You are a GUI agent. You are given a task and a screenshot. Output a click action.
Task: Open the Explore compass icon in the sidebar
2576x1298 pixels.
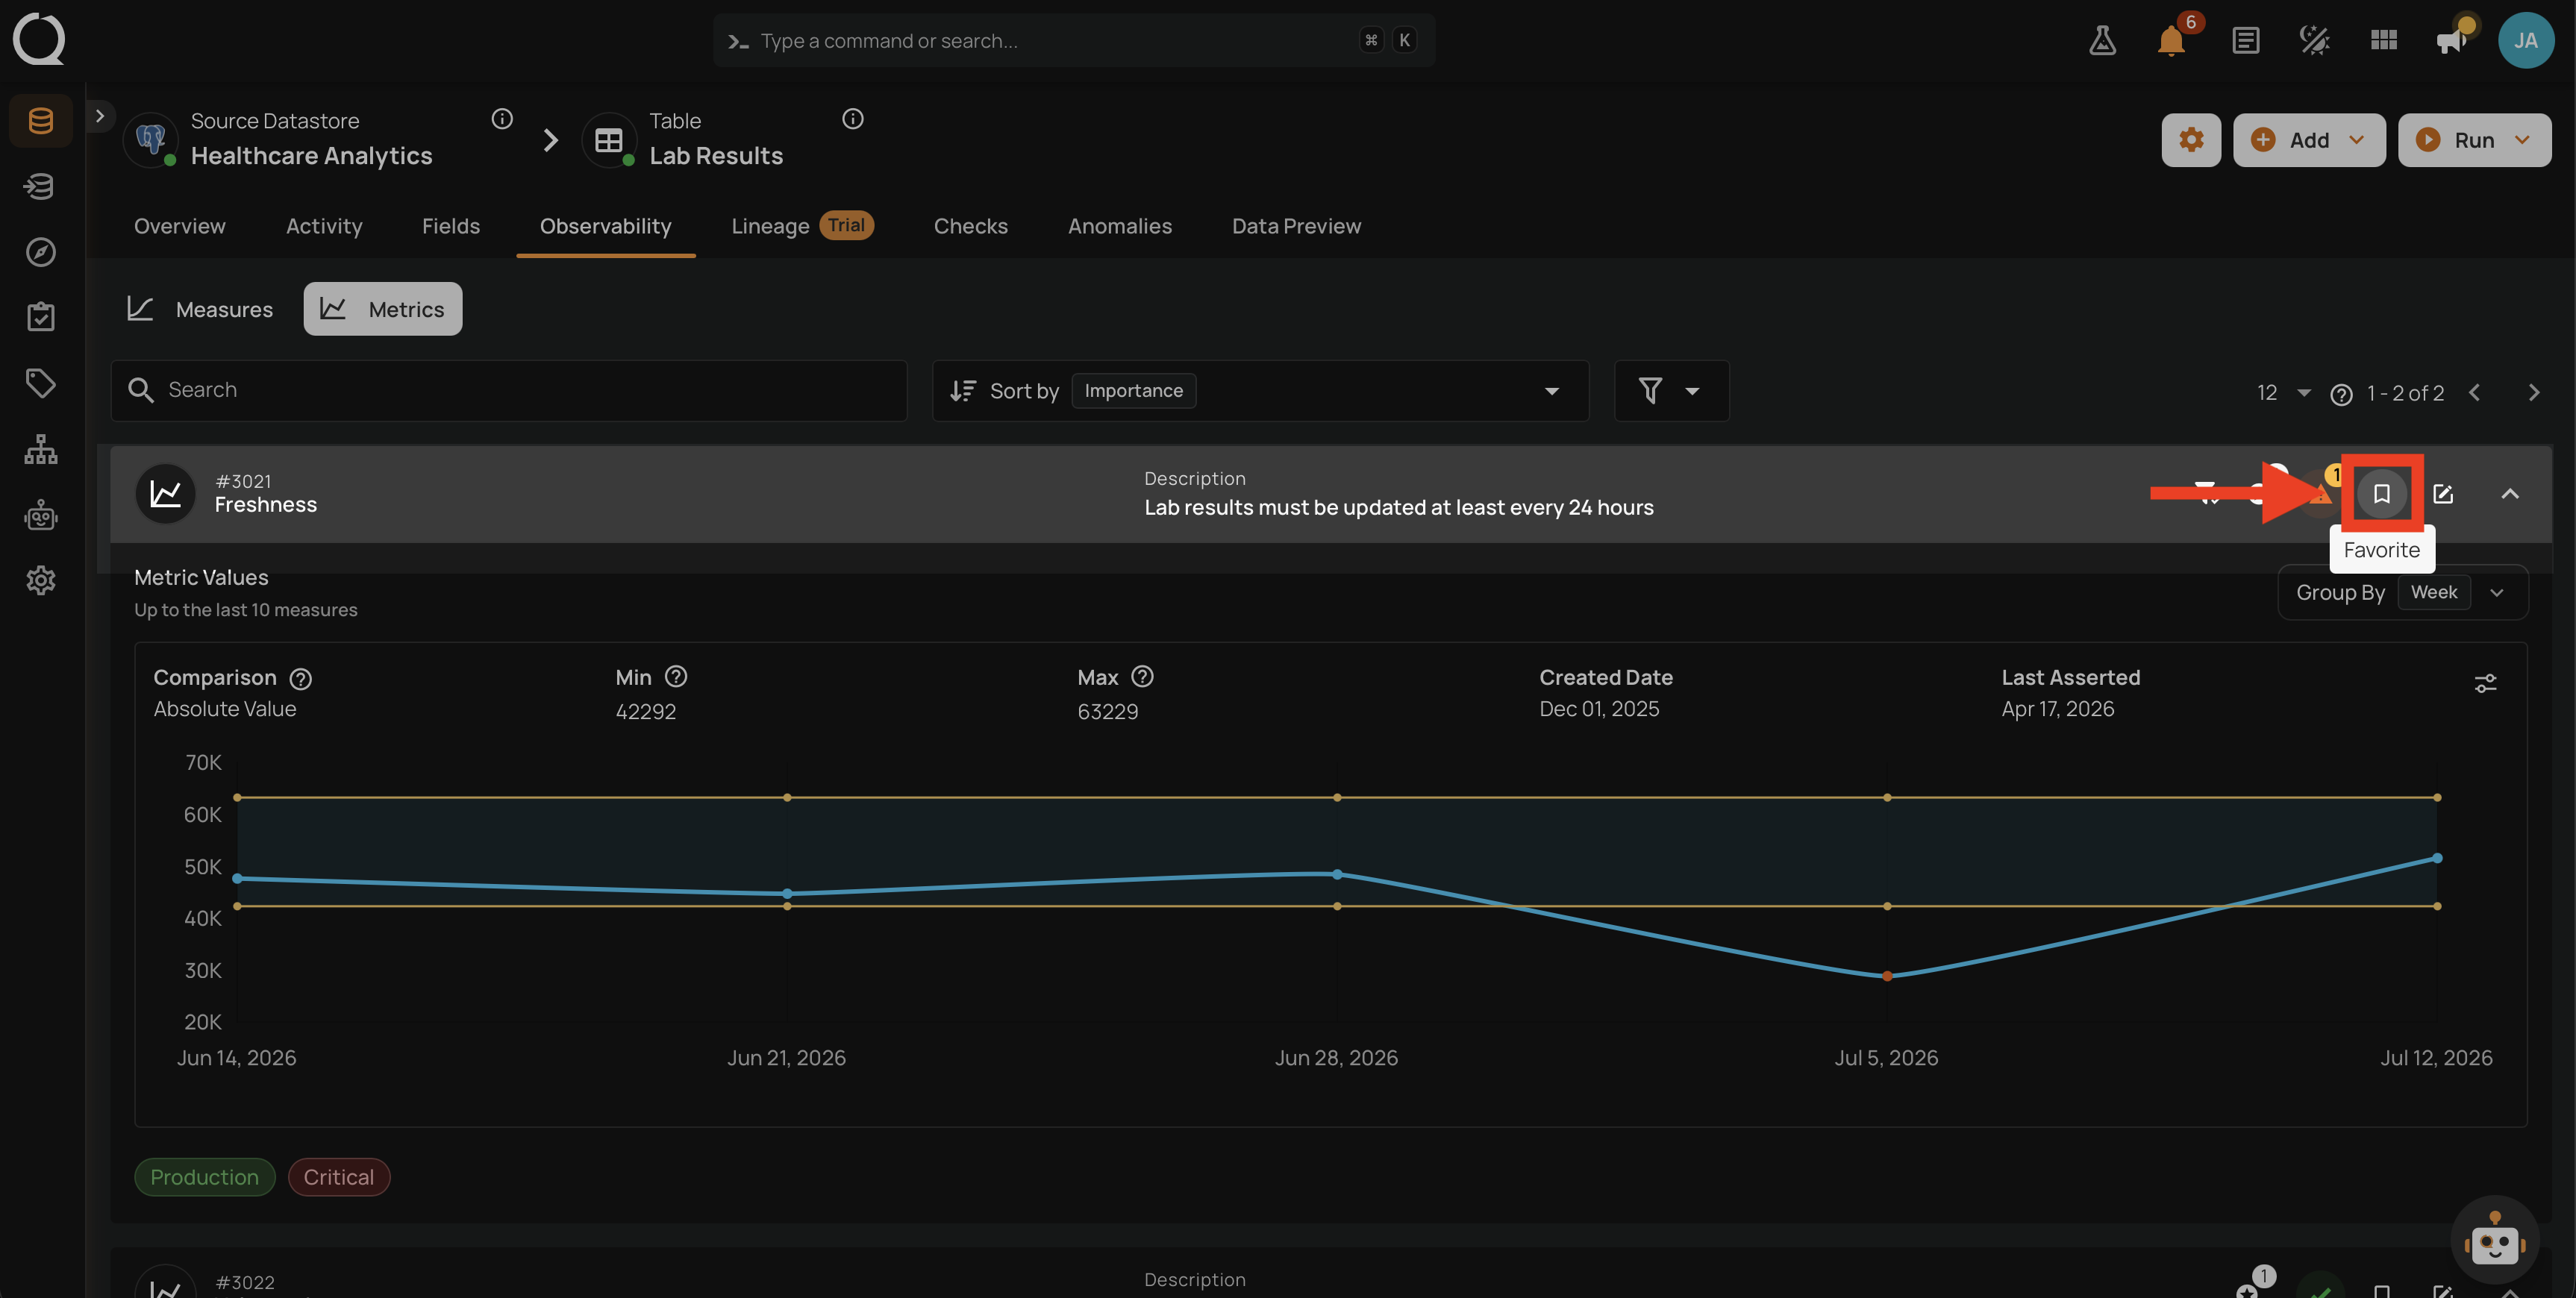pyautogui.click(x=41, y=252)
